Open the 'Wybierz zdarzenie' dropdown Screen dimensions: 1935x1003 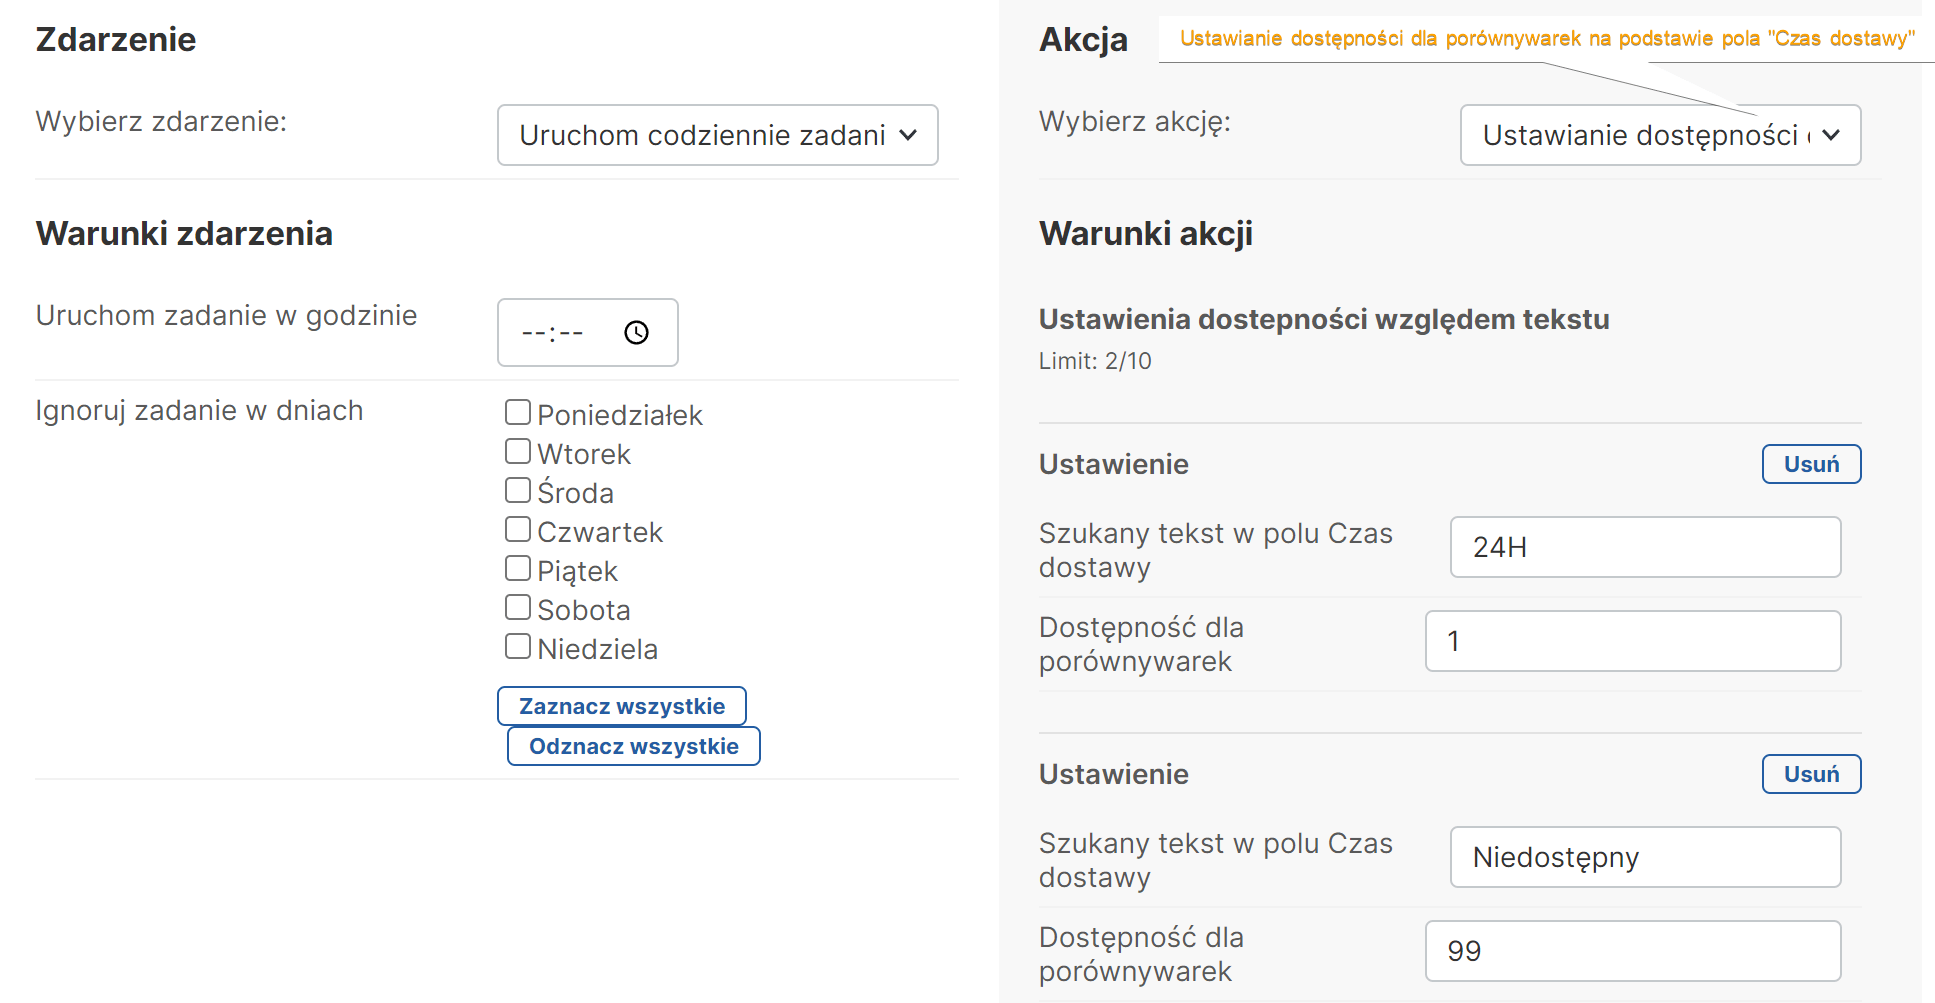pyautogui.click(x=717, y=135)
